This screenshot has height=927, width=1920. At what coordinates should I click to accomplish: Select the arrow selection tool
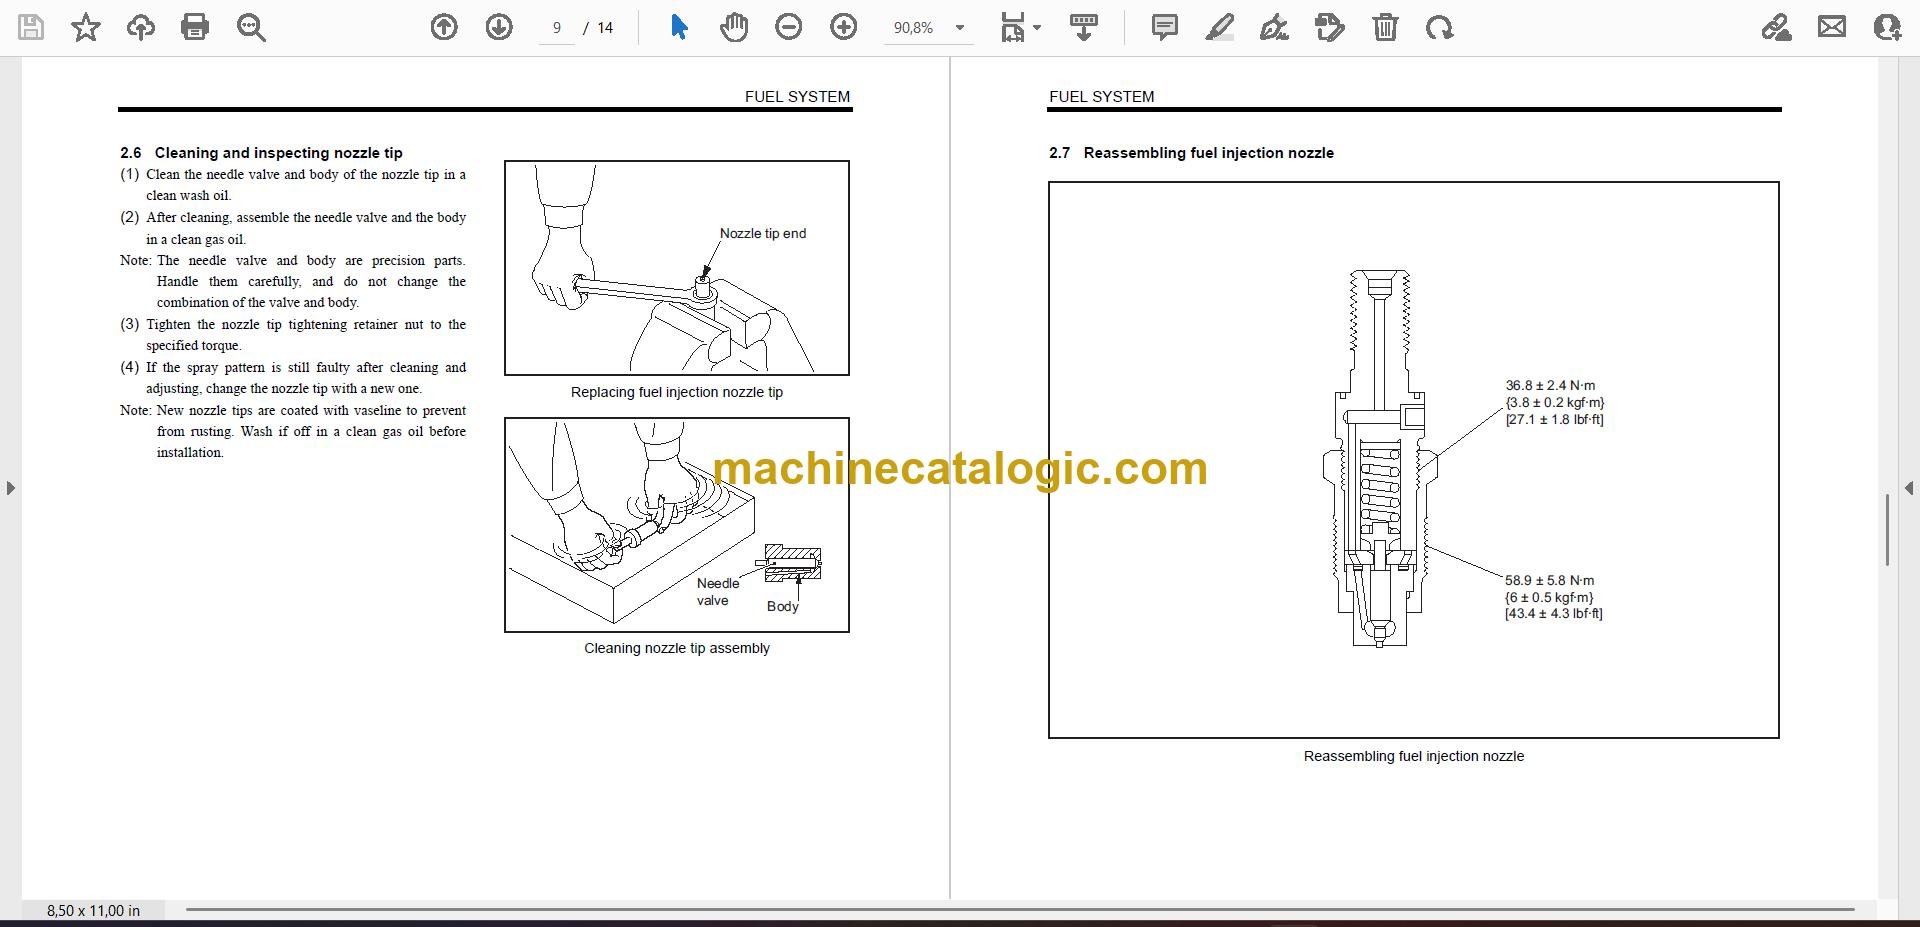pyautogui.click(x=679, y=27)
